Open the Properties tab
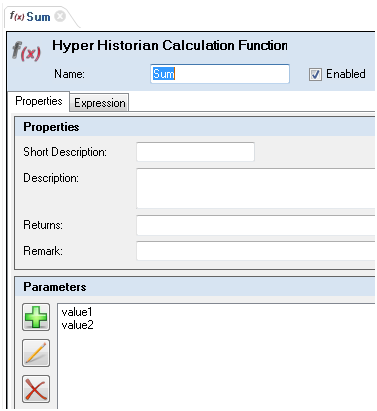 pyautogui.click(x=39, y=101)
